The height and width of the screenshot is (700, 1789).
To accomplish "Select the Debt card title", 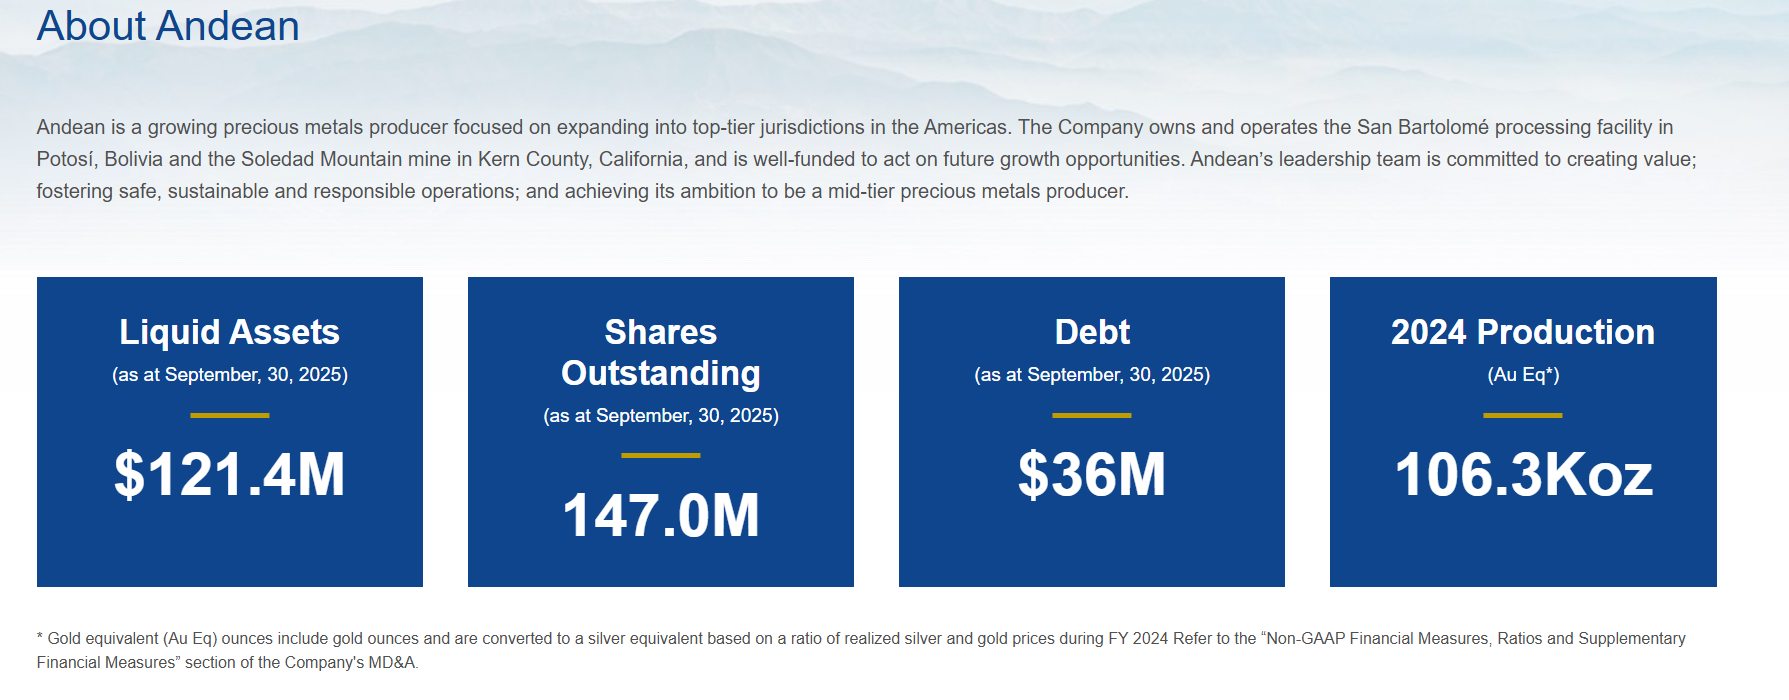I will click(x=1091, y=332).
